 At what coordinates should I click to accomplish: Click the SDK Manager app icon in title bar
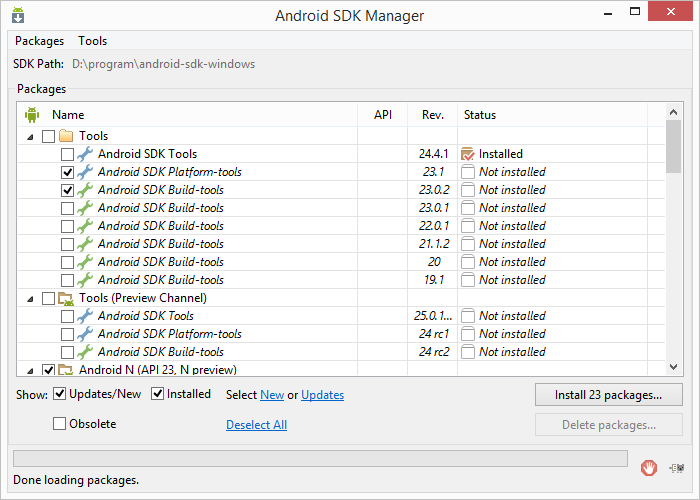[18, 15]
